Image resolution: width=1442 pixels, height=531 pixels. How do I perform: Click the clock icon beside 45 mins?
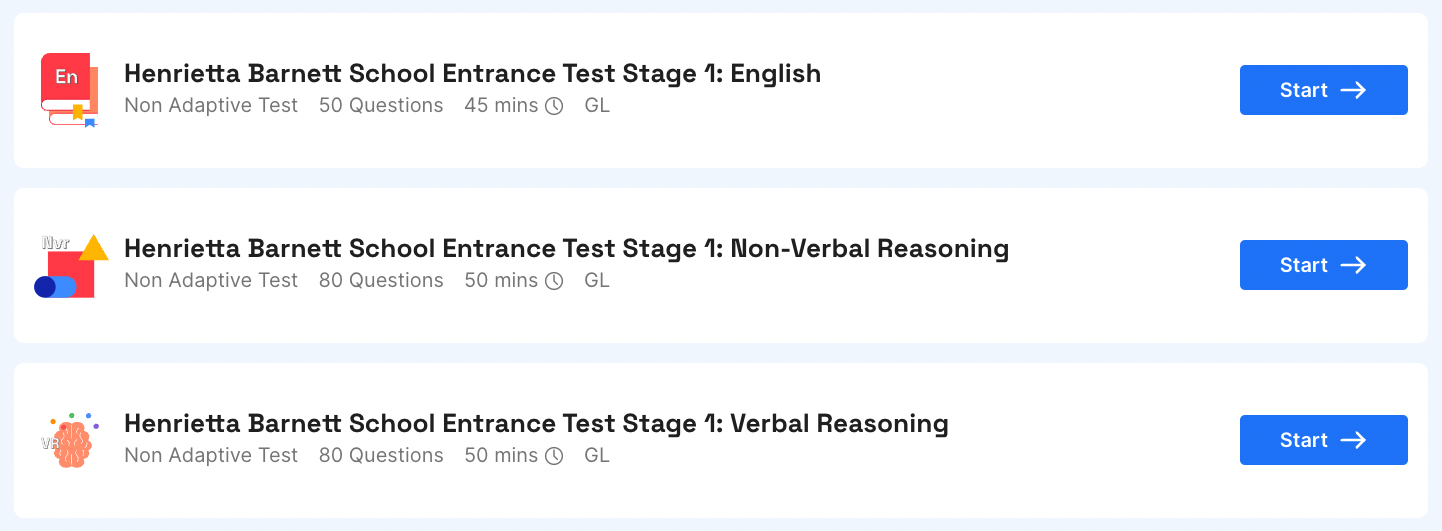pyautogui.click(x=554, y=106)
